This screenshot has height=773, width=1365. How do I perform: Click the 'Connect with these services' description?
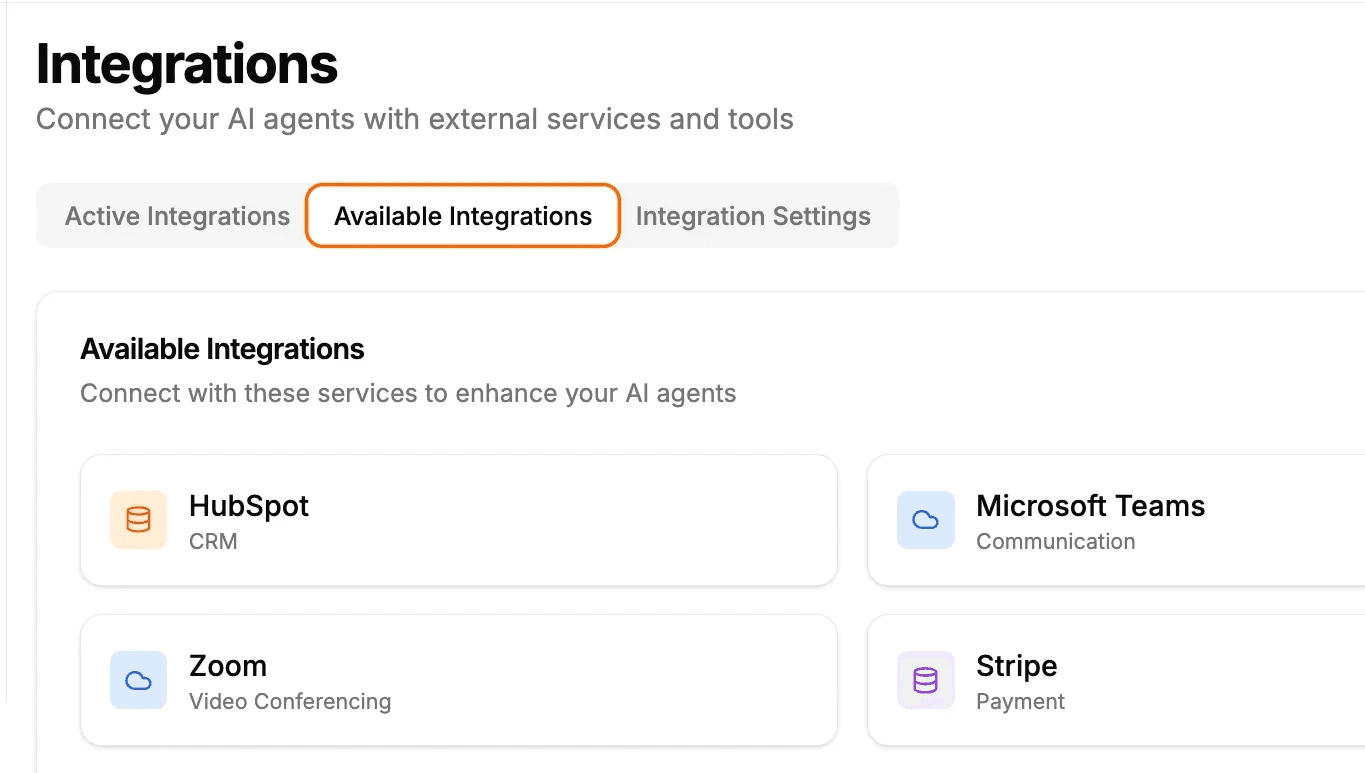pos(408,394)
